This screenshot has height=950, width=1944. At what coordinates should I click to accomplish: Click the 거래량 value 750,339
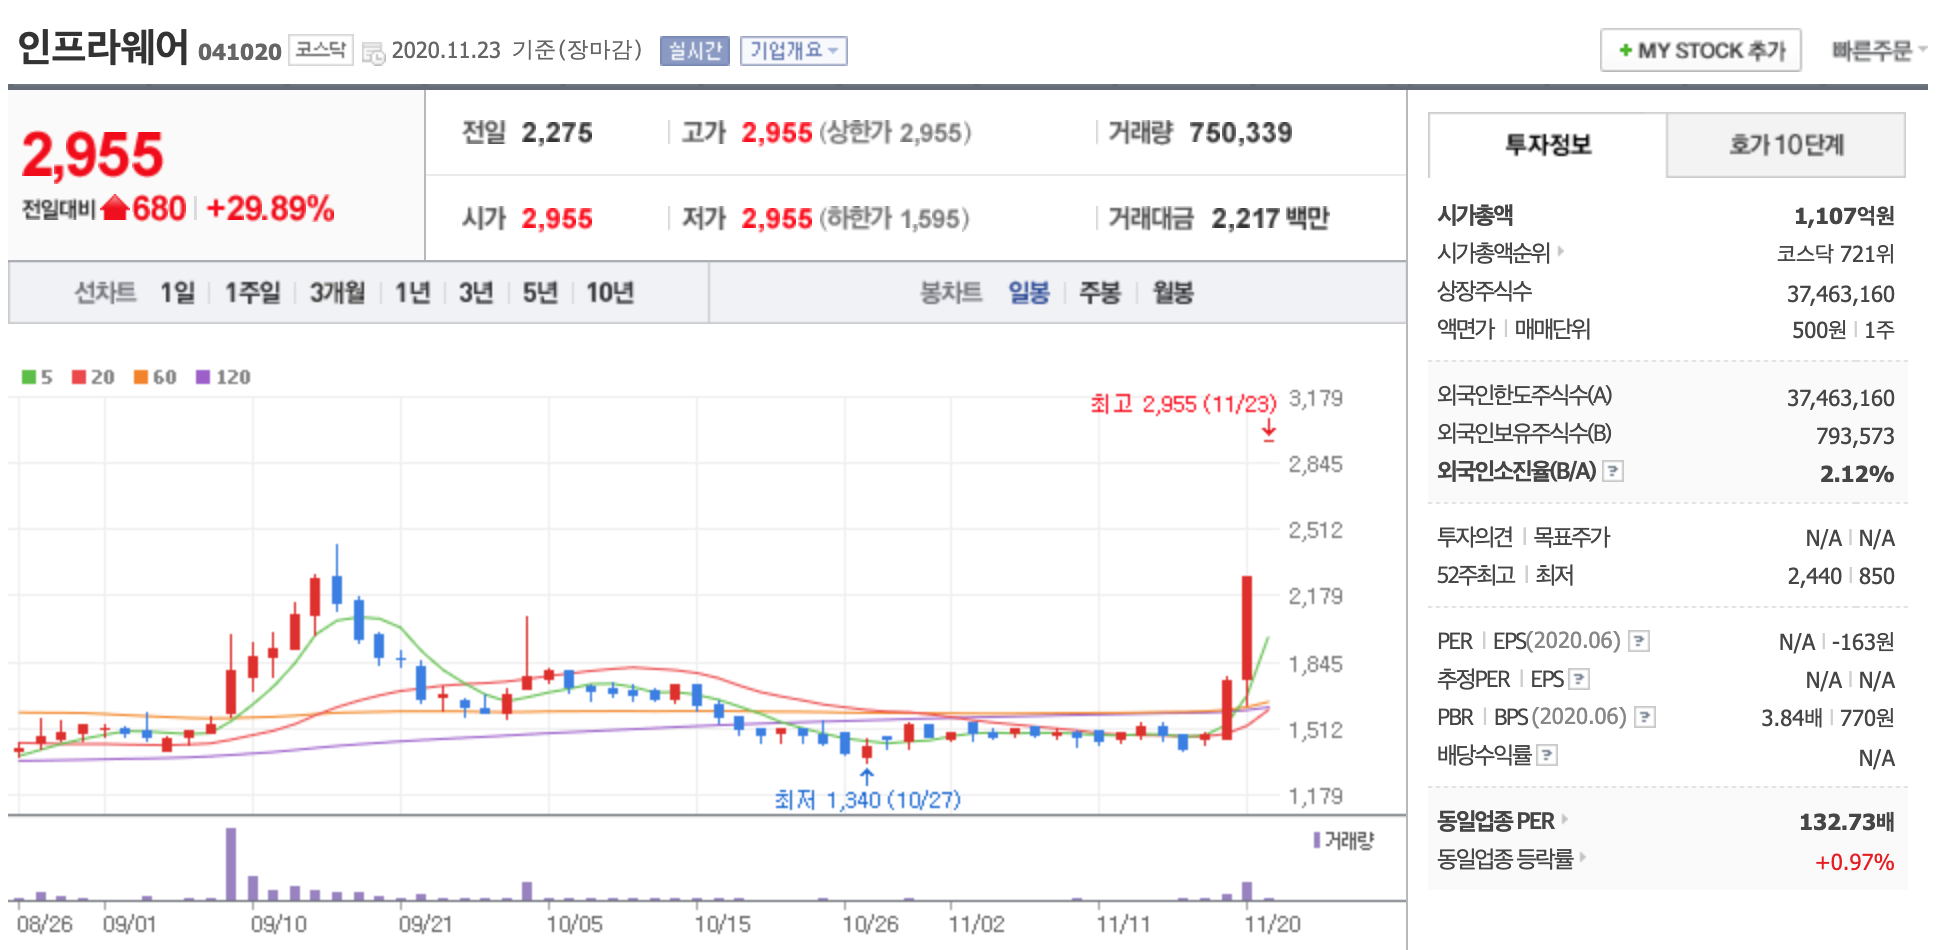pos(1240,132)
